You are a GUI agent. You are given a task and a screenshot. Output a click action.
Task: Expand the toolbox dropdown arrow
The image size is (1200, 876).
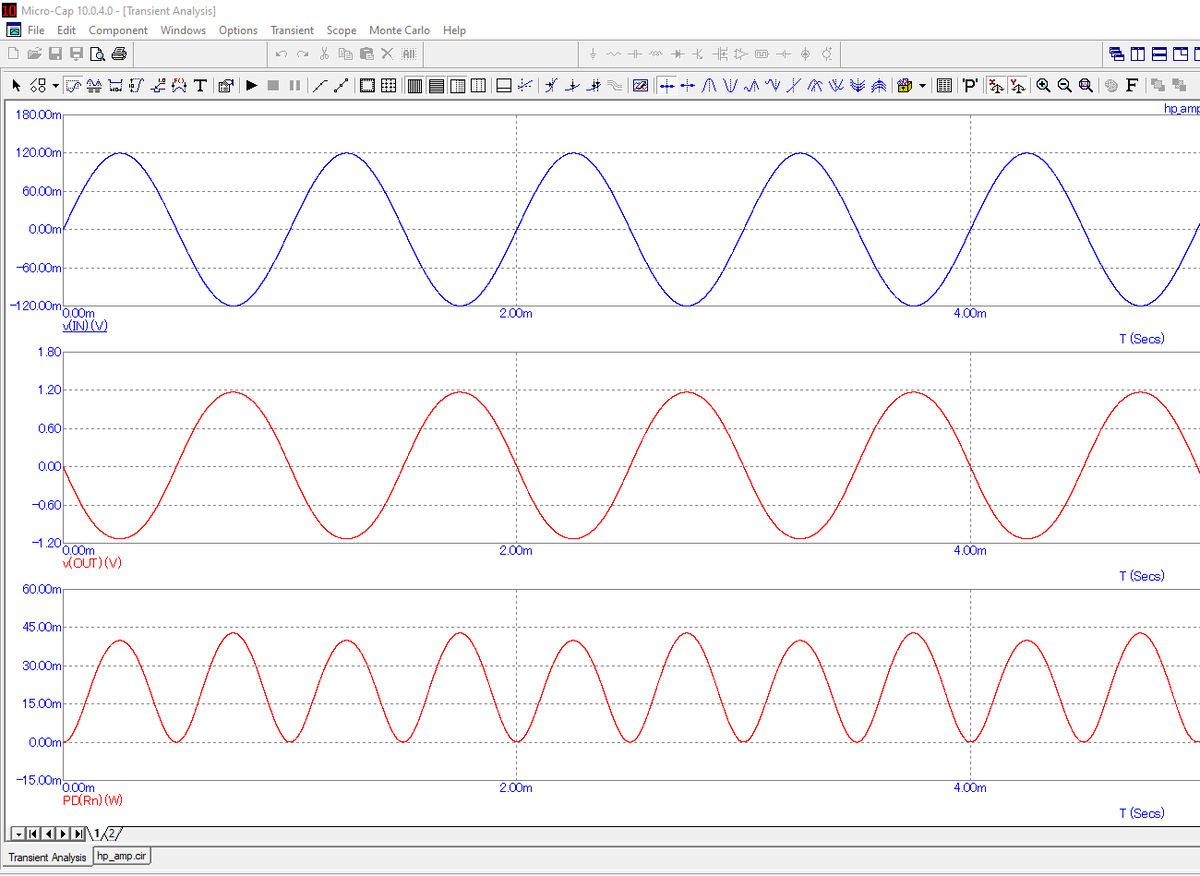(922, 86)
